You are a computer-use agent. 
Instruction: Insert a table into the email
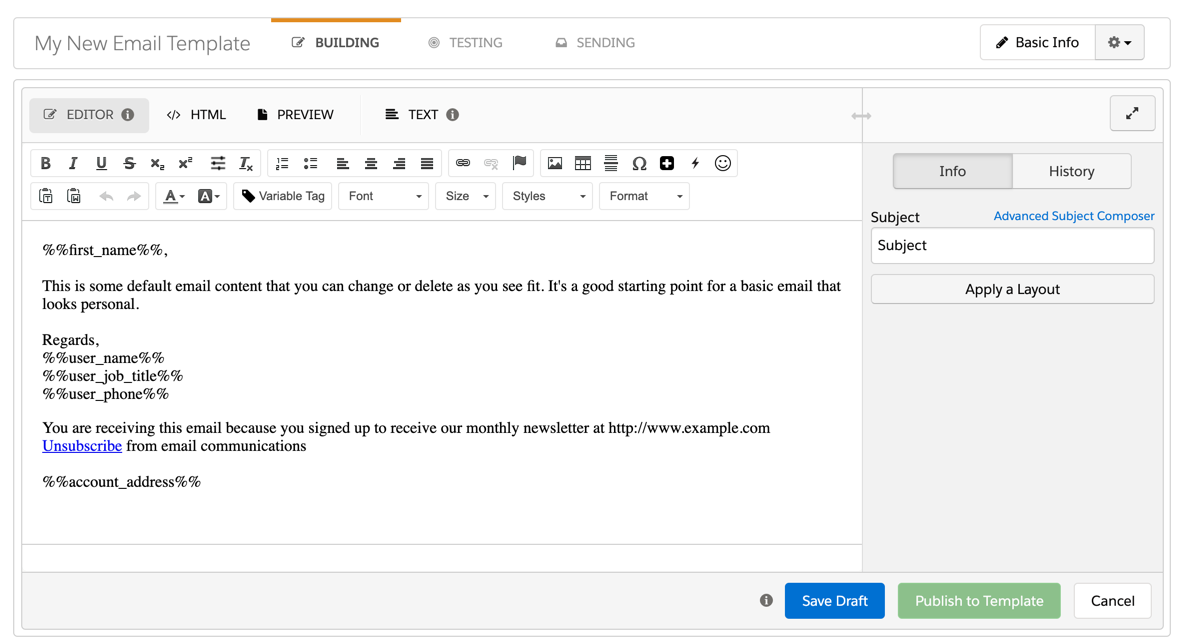pyautogui.click(x=583, y=163)
